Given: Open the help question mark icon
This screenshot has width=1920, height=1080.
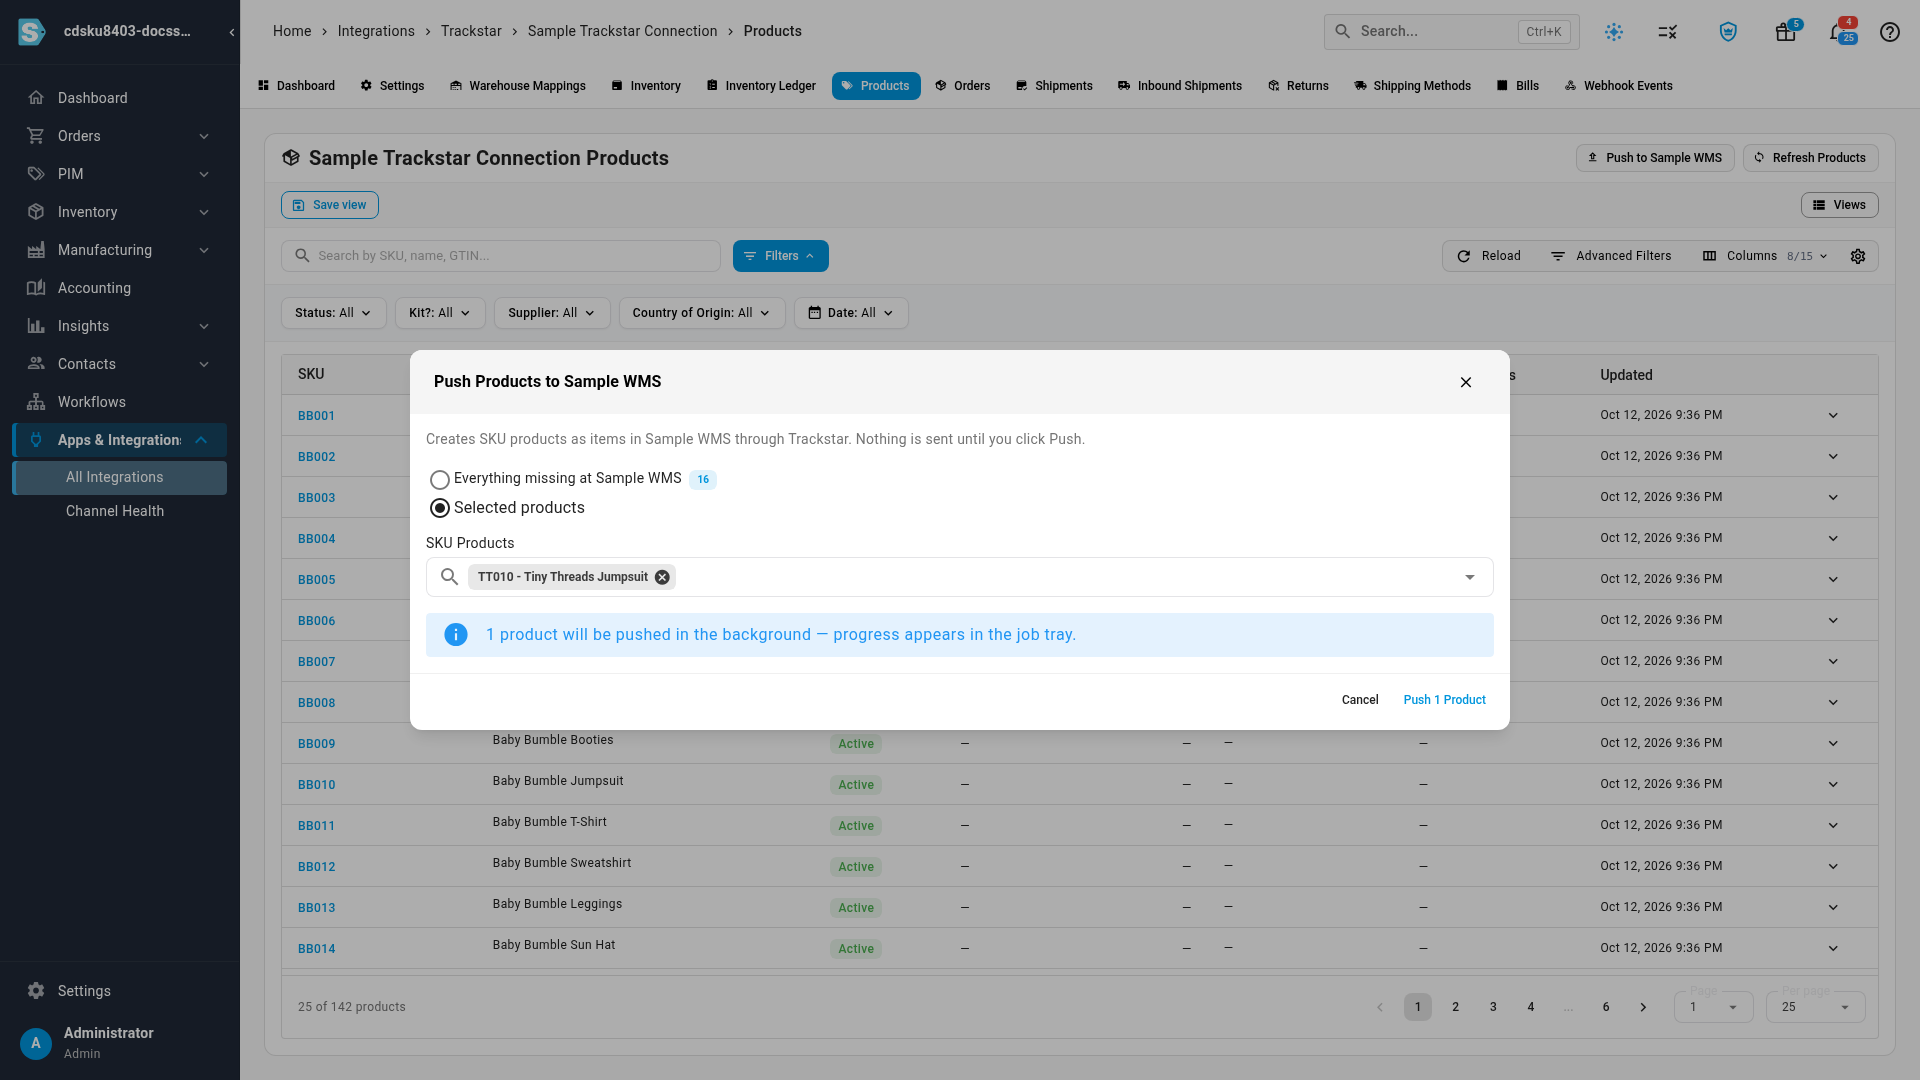Looking at the screenshot, I should [x=1889, y=32].
